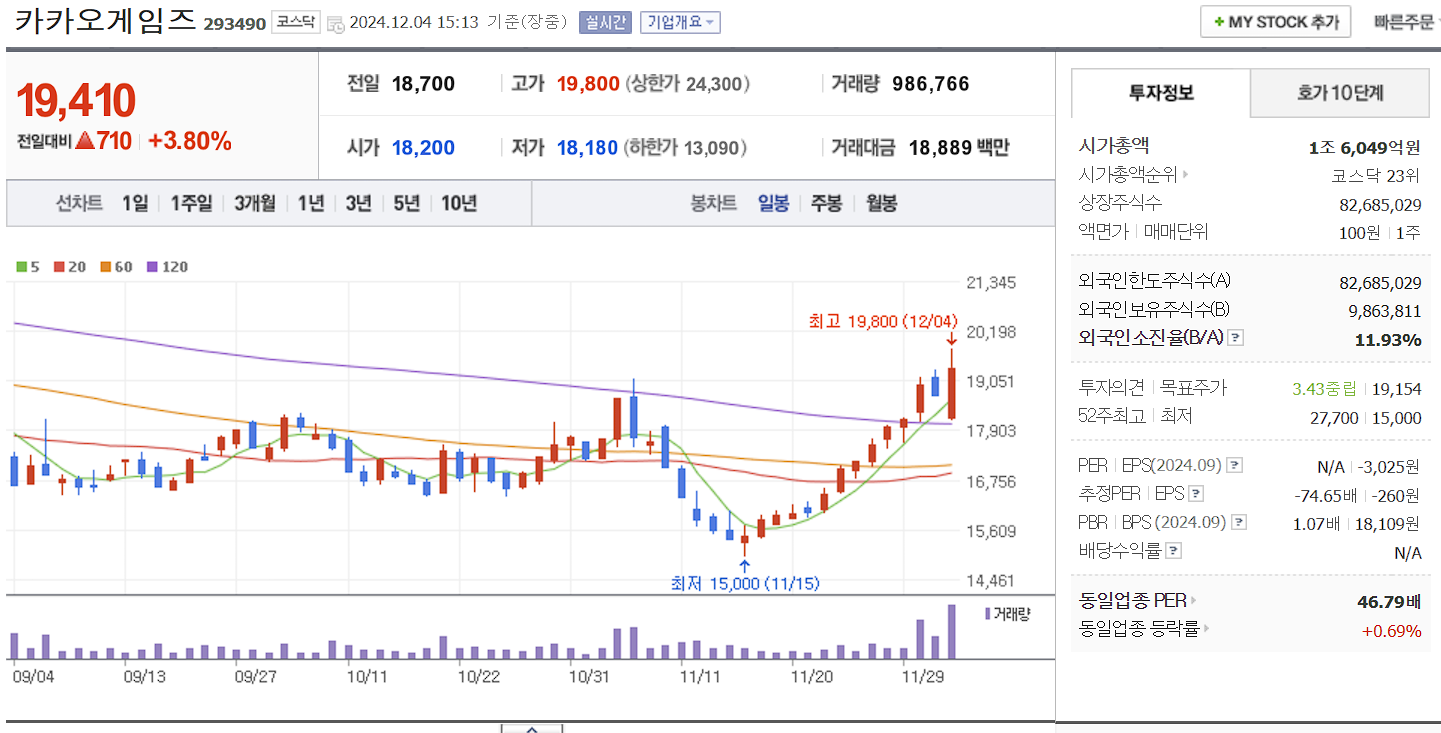Click the 배당수익률 help icon
The width and height of the screenshot is (1441, 733).
click(1172, 548)
